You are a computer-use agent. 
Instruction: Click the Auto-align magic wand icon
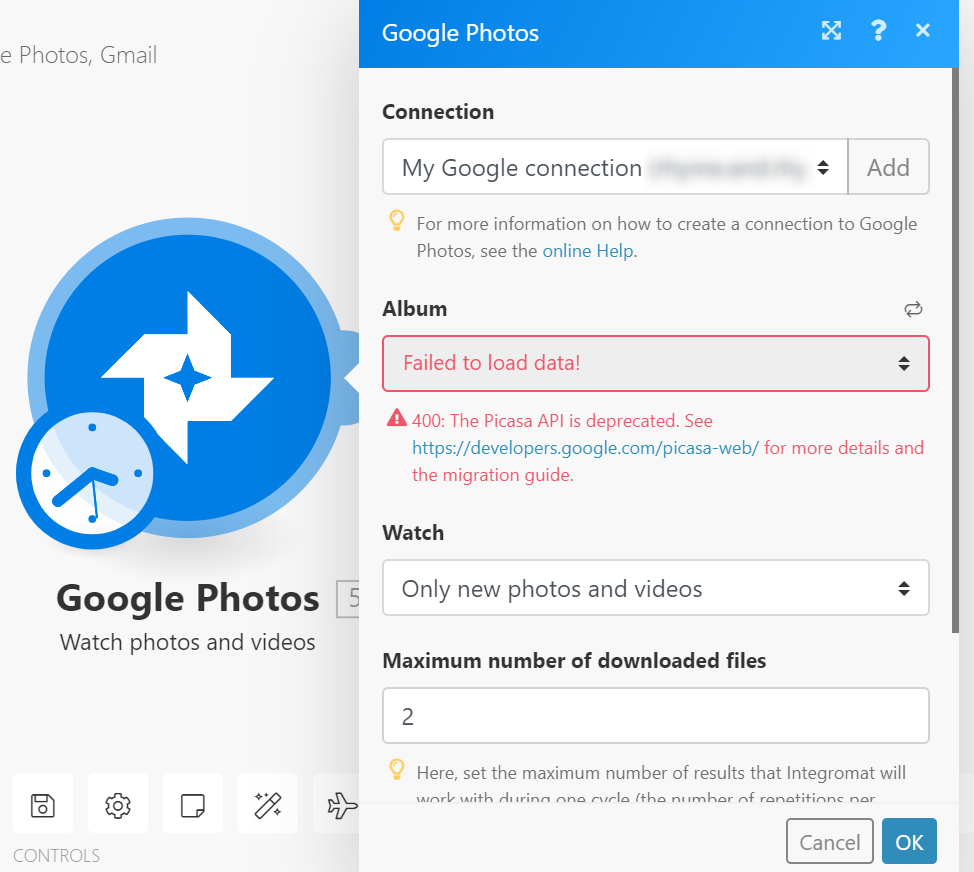tap(268, 805)
